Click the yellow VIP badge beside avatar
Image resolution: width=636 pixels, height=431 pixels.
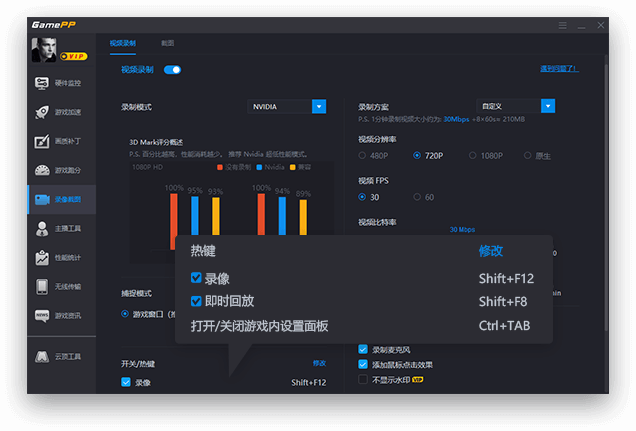73,56
